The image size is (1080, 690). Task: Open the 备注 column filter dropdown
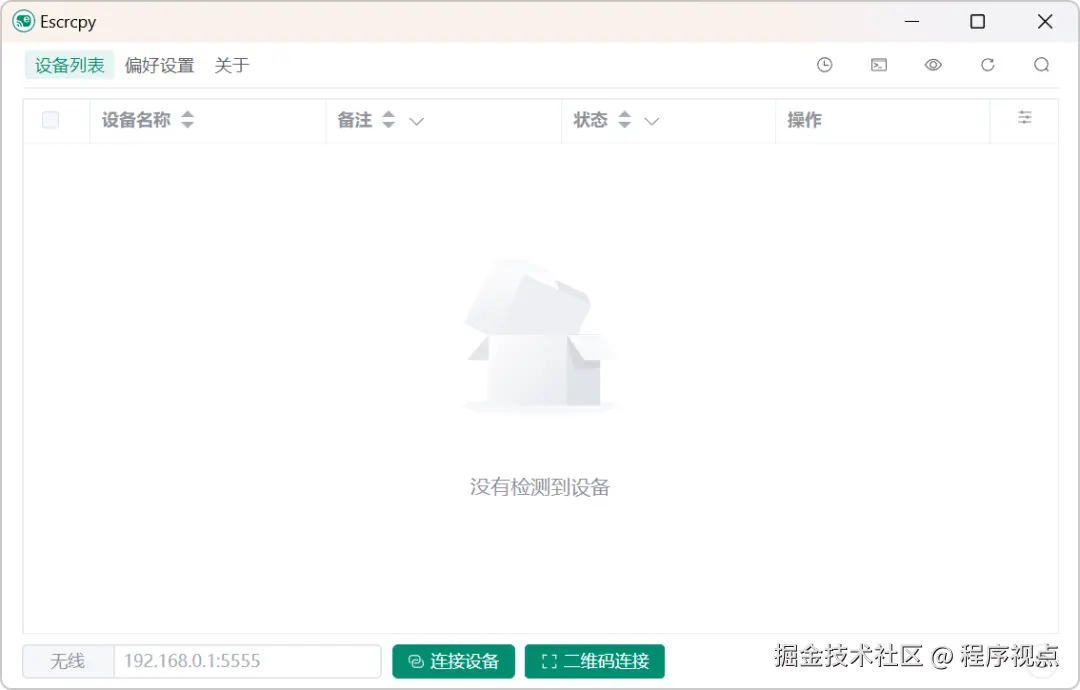tap(417, 121)
